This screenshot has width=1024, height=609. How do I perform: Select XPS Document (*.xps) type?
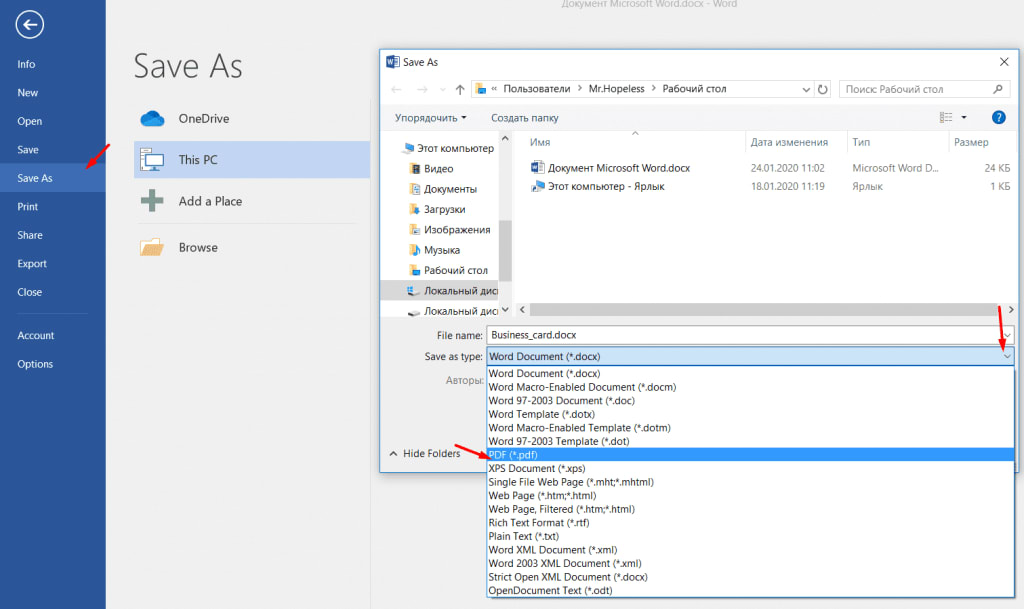(750, 469)
